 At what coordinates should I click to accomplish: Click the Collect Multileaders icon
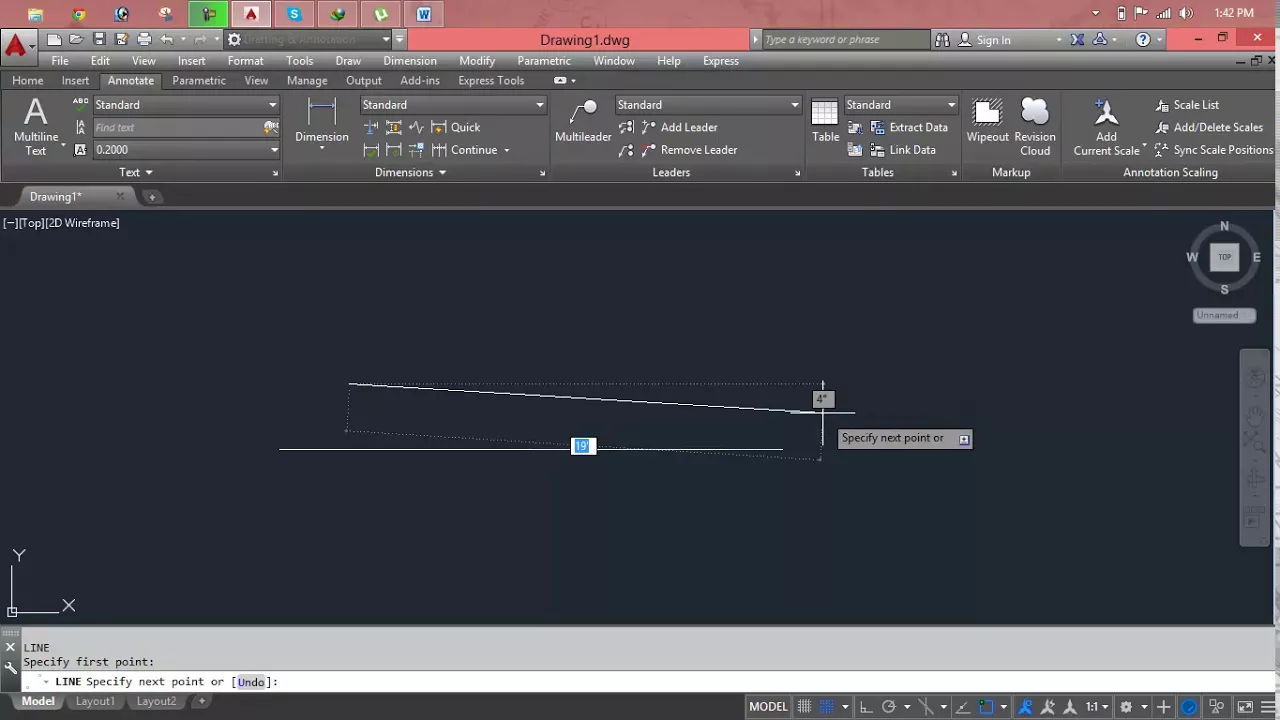[627, 150]
